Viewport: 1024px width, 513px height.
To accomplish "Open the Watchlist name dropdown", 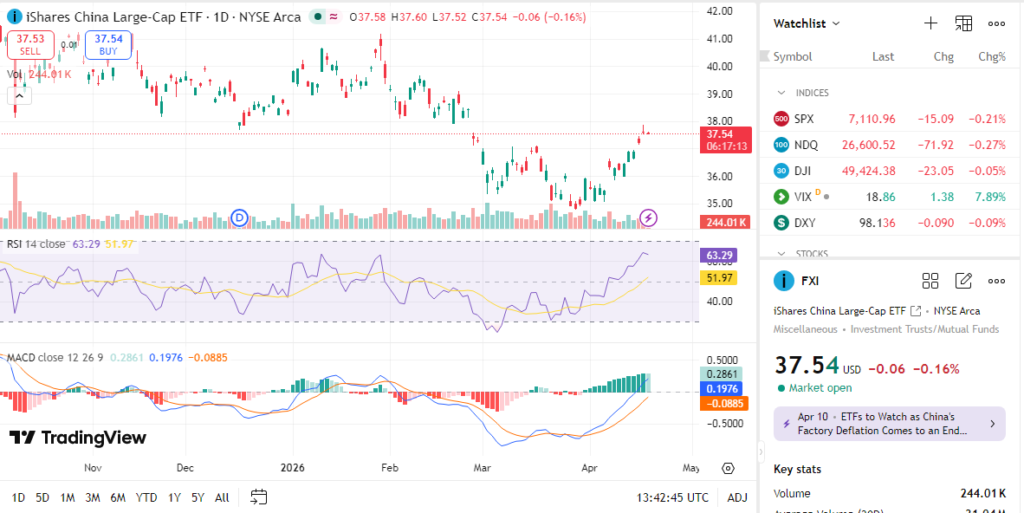I will pos(807,23).
